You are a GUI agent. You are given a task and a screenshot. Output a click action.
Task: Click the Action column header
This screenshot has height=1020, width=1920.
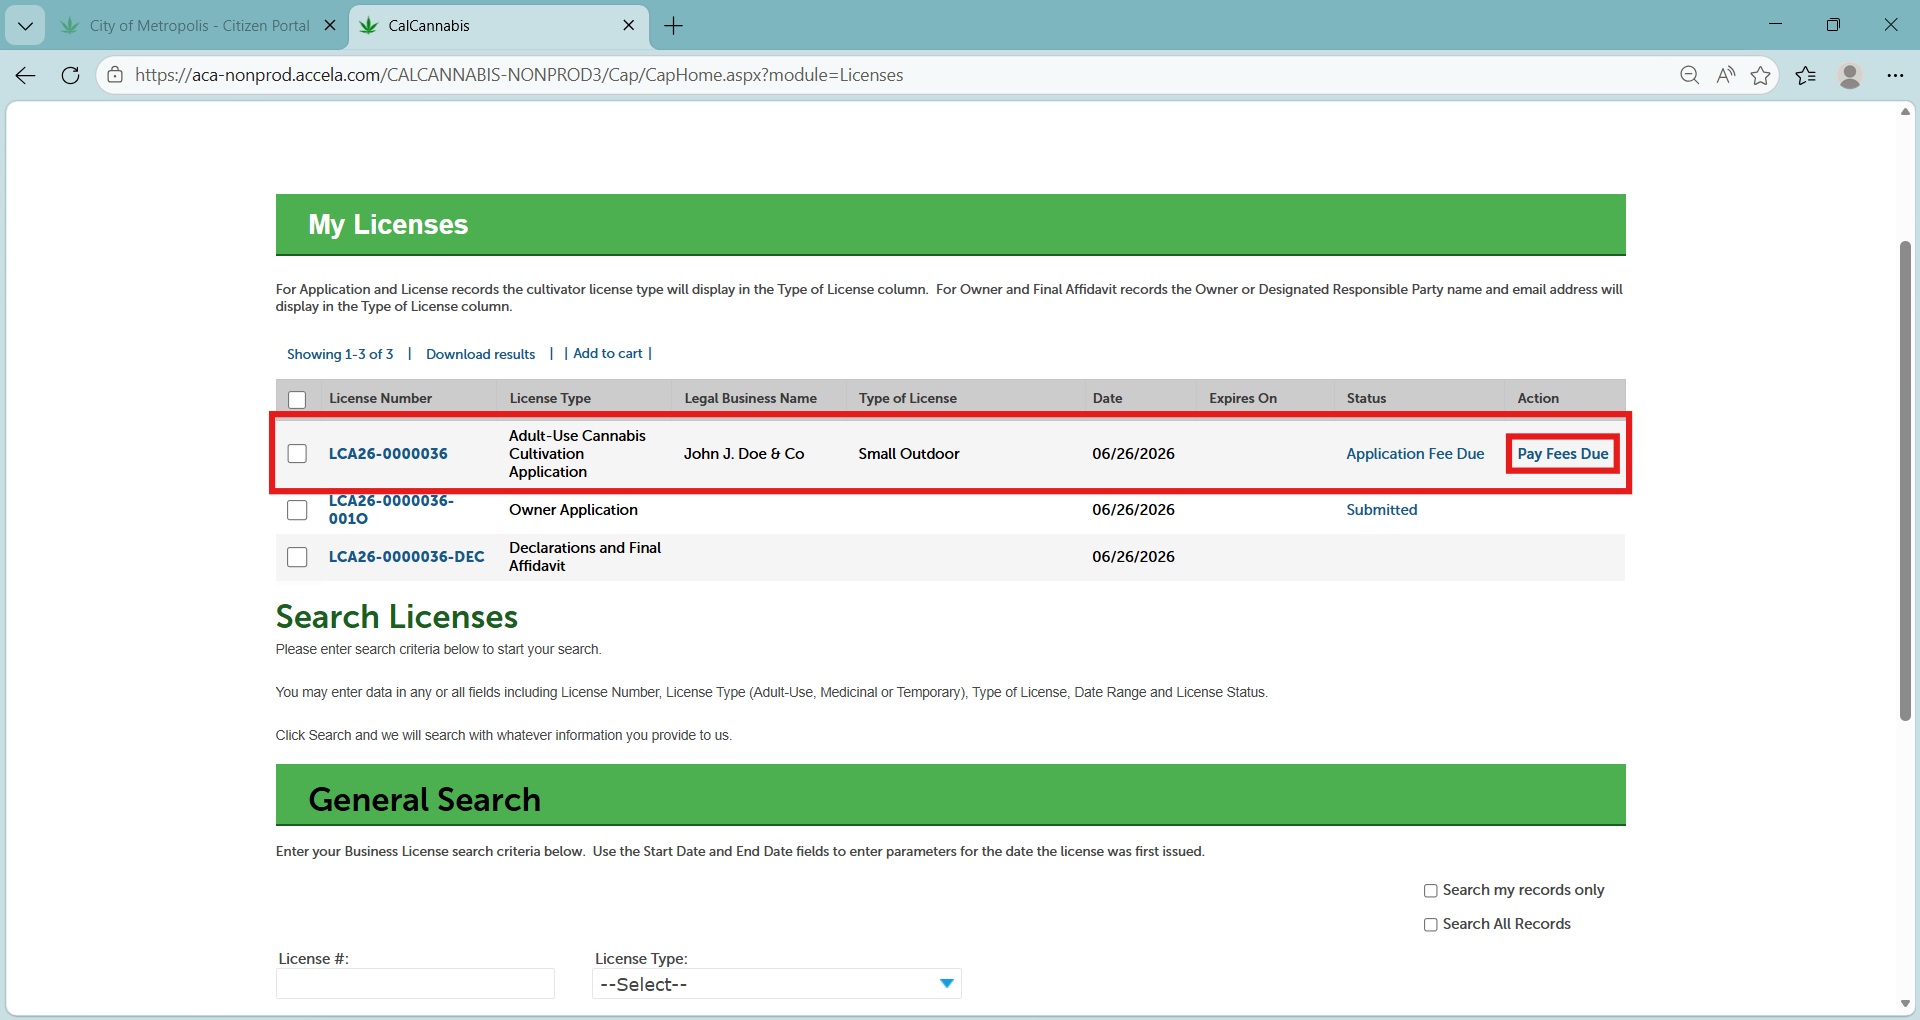1538,398
